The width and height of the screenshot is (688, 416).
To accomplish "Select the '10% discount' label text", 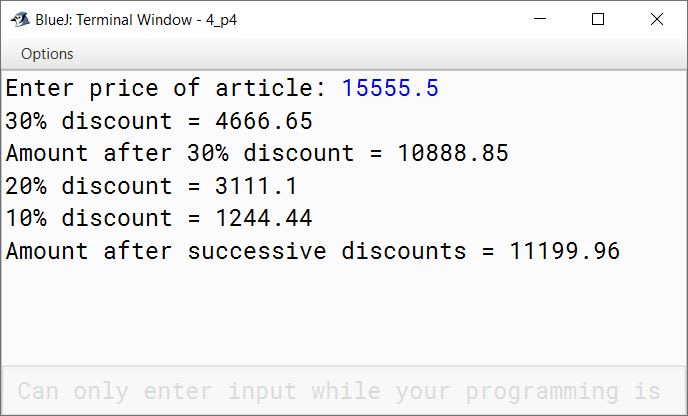I will 88,218.
